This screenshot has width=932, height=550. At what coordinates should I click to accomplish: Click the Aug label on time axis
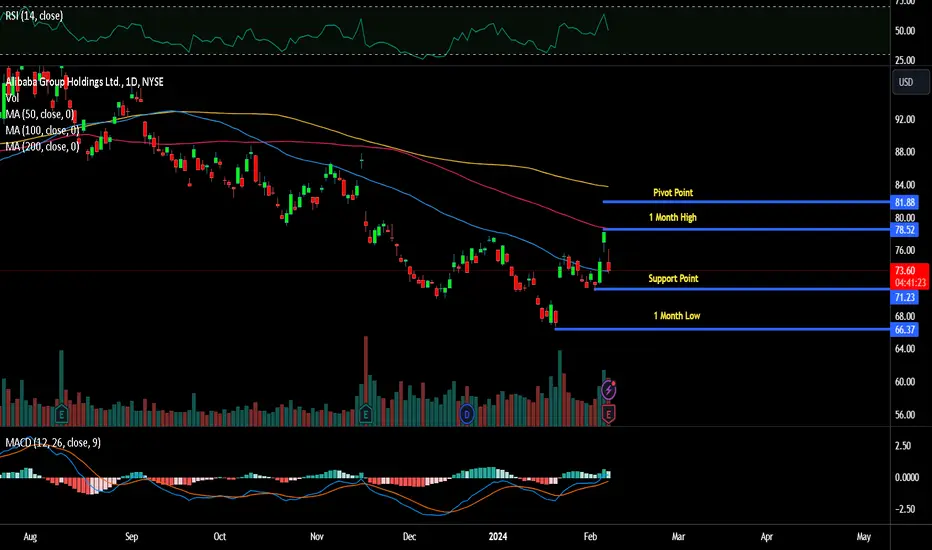click(x=30, y=536)
